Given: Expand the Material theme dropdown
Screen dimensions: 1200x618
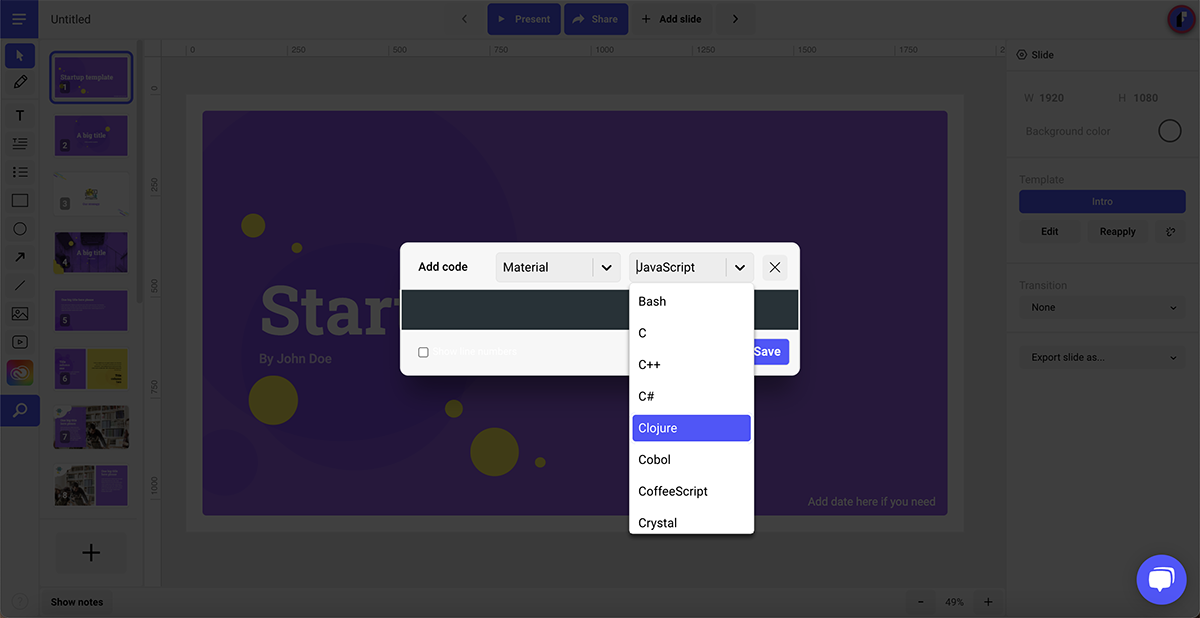Looking at the screenshot, I should 606,268.
